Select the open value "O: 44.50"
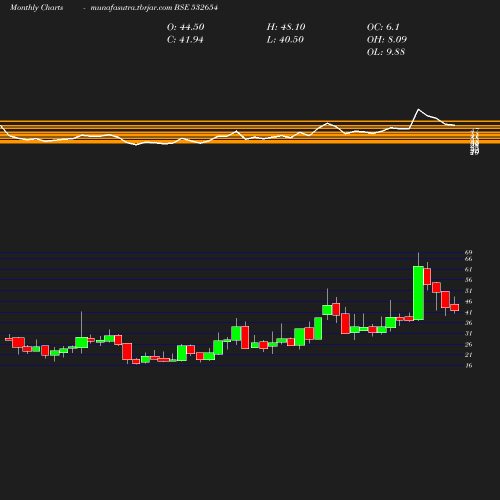 click(186, 27)
